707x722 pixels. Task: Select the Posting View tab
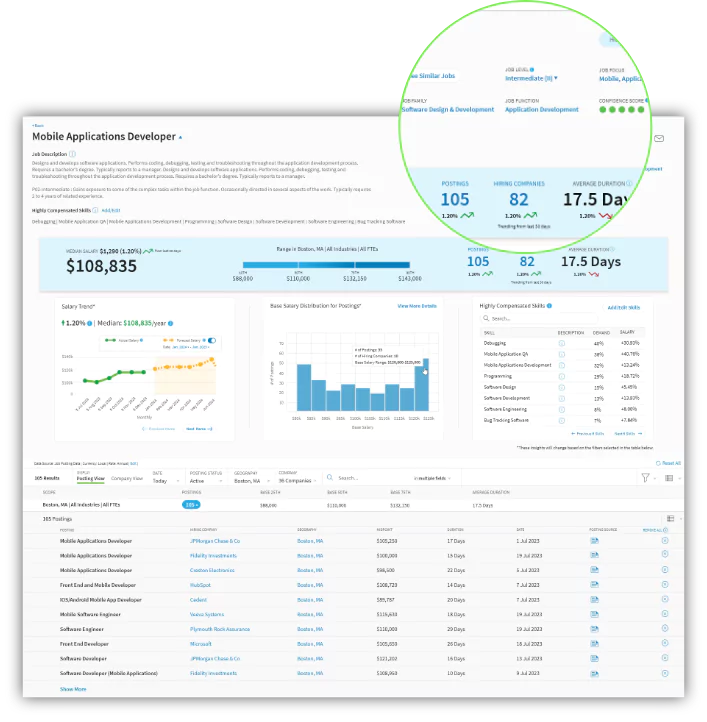91,479
